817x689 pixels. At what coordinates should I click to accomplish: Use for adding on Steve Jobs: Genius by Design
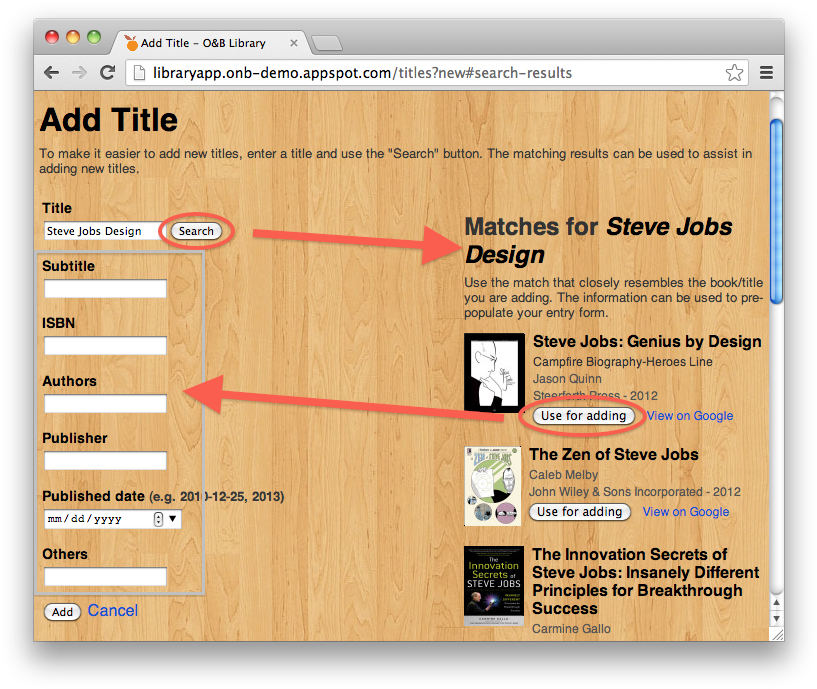[x=583, y=415]
